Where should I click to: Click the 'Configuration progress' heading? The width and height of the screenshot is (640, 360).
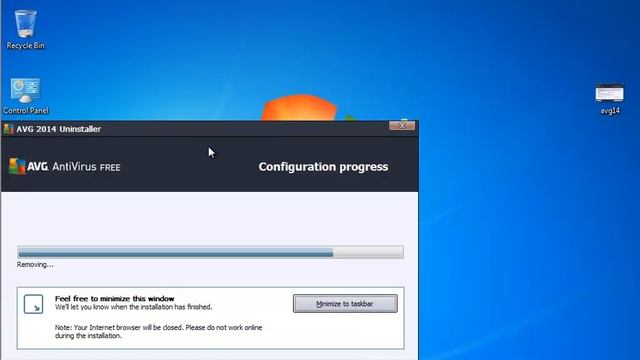323,167
